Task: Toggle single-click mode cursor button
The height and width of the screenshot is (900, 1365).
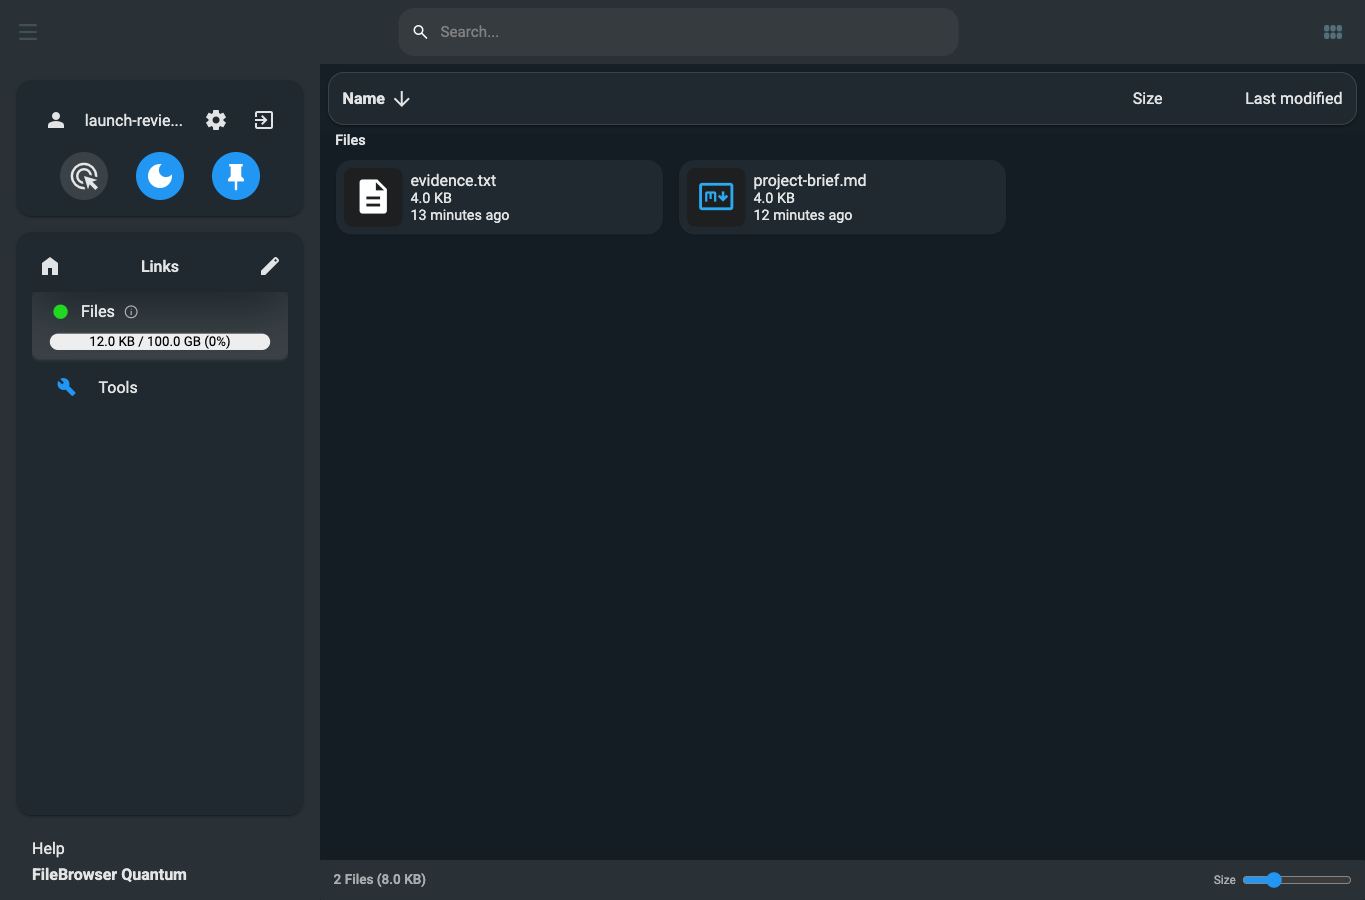Action: (84, 176)
